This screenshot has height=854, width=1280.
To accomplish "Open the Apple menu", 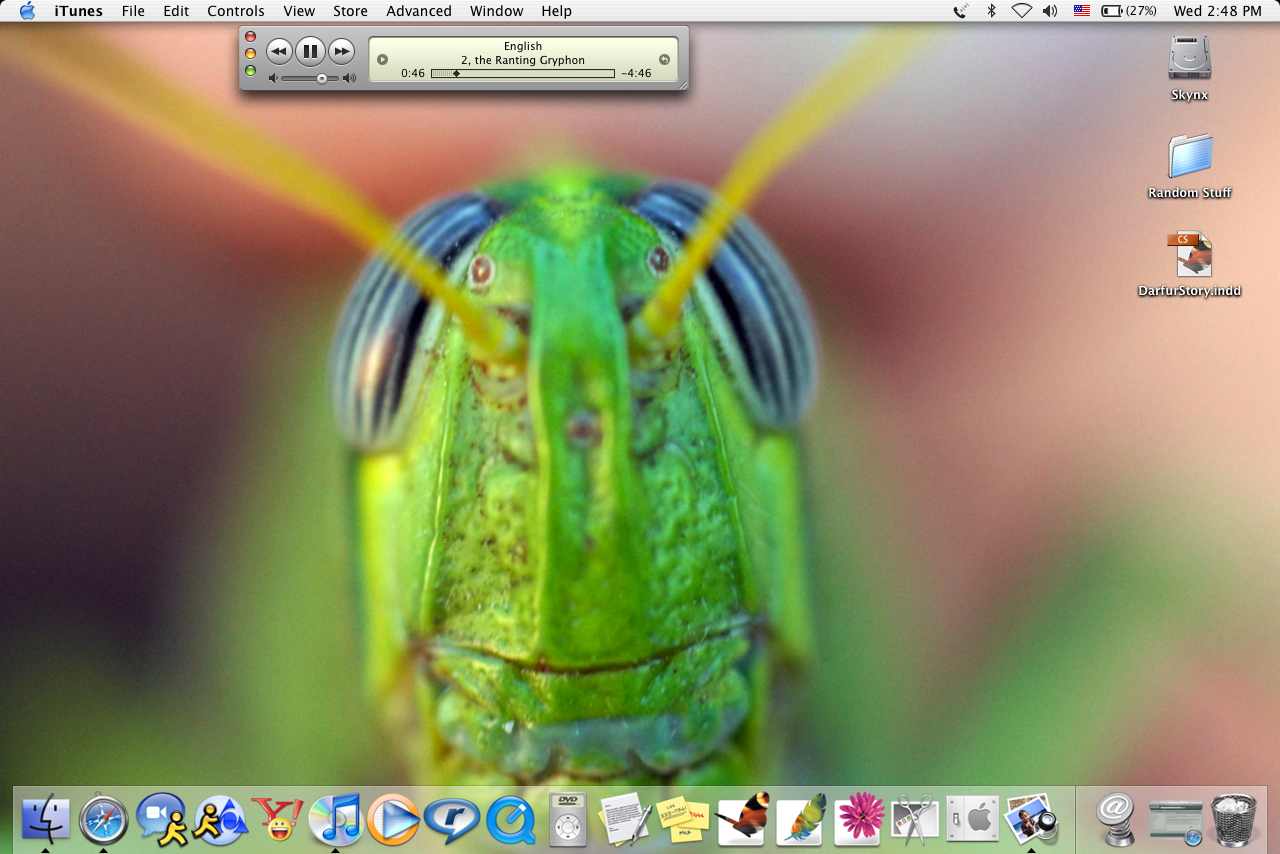I will tap(27, 11).
